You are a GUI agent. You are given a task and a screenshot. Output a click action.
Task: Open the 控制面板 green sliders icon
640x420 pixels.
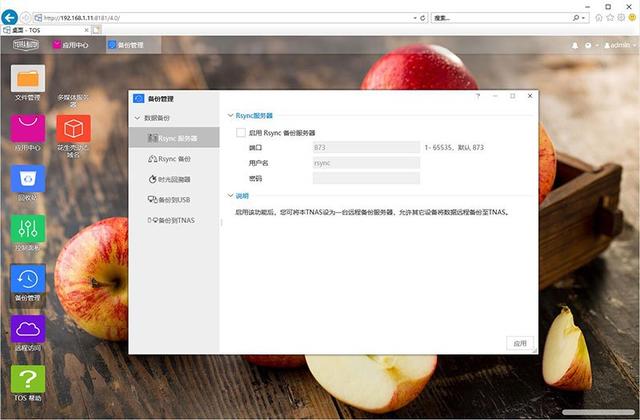(28, 229)
